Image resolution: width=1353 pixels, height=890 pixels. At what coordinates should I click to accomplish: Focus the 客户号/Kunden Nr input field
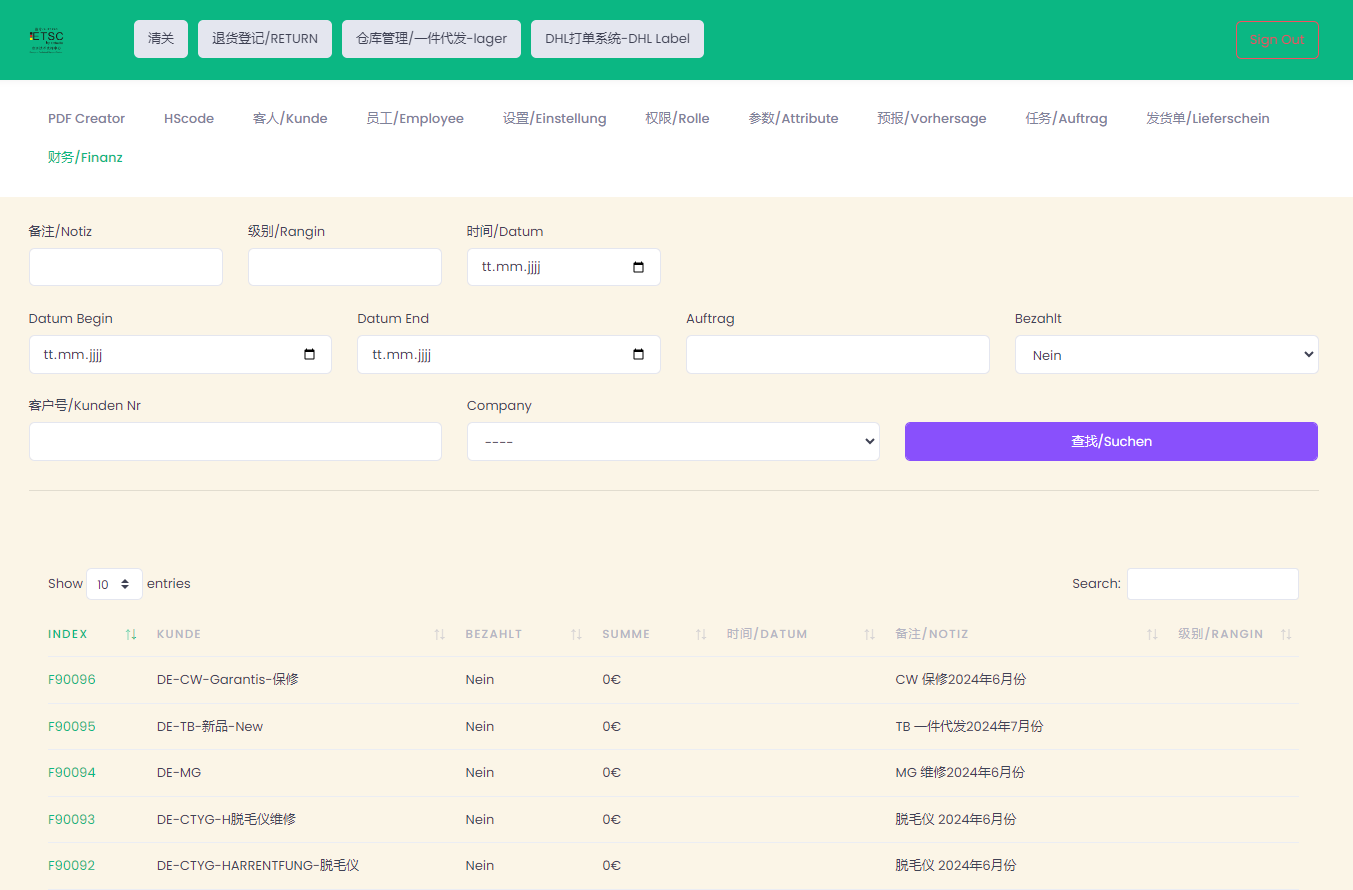point(235,442)
